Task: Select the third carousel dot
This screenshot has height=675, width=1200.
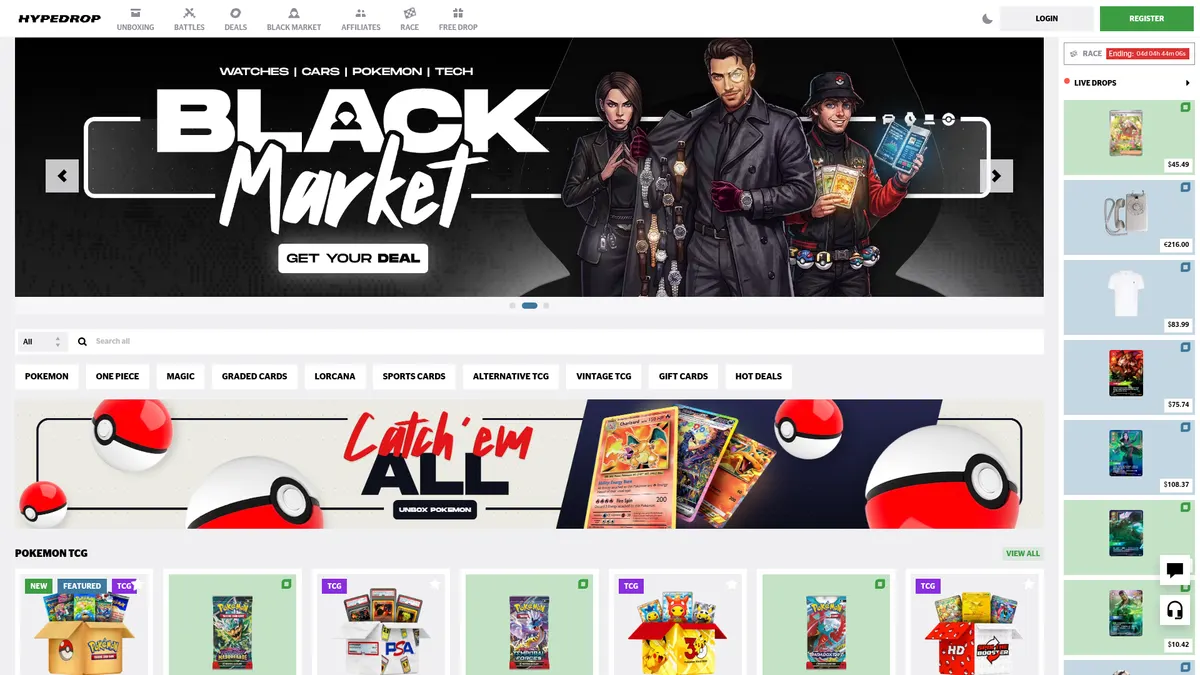Action: [546, 305]
